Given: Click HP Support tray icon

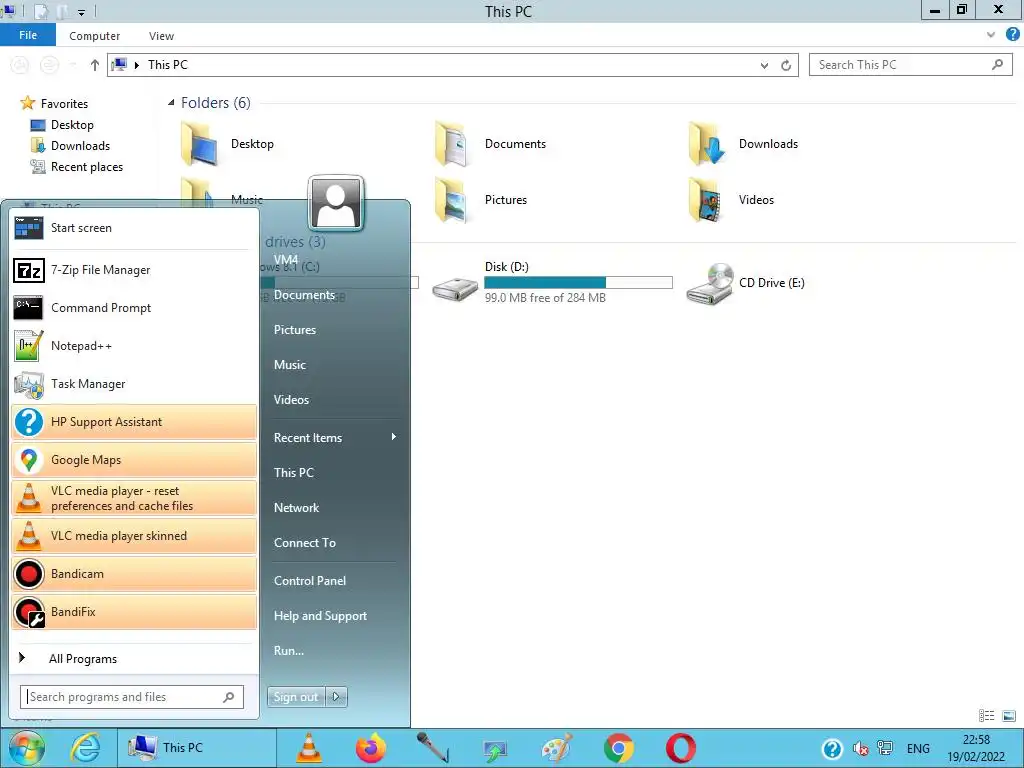Looking at the screenshot, I should pyautogui.click(x=831, y=748).
